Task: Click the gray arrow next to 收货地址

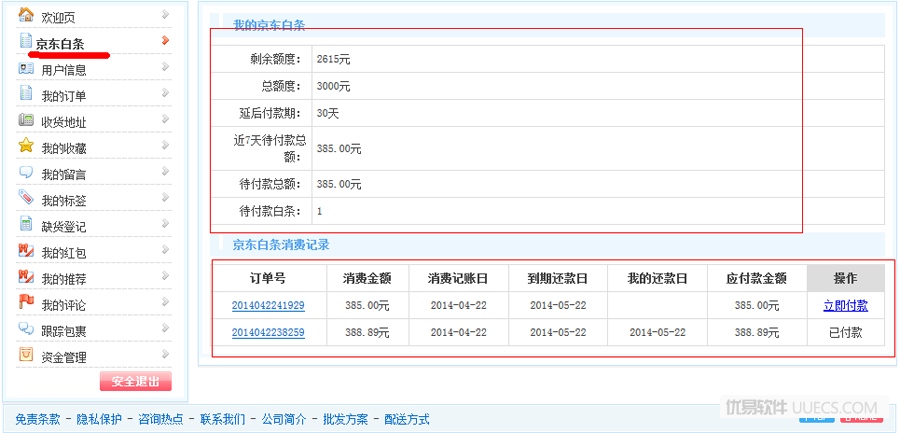Action: point(165,119)
